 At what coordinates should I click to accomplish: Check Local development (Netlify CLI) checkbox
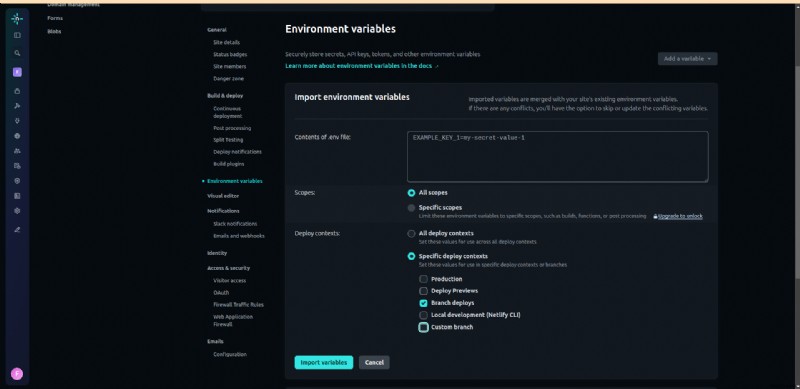click(x=423, y=315)
